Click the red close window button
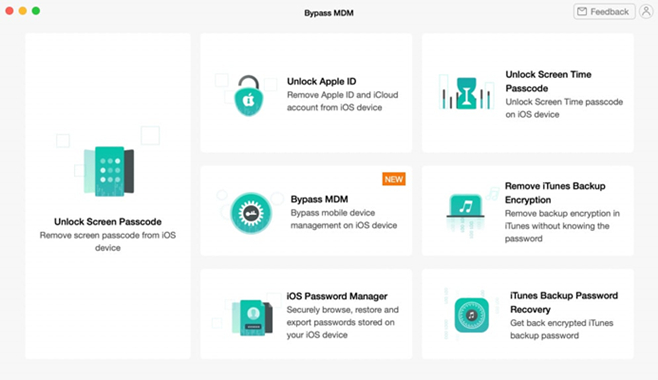Screen dimensions: 658x380 [x=9, y=11]
